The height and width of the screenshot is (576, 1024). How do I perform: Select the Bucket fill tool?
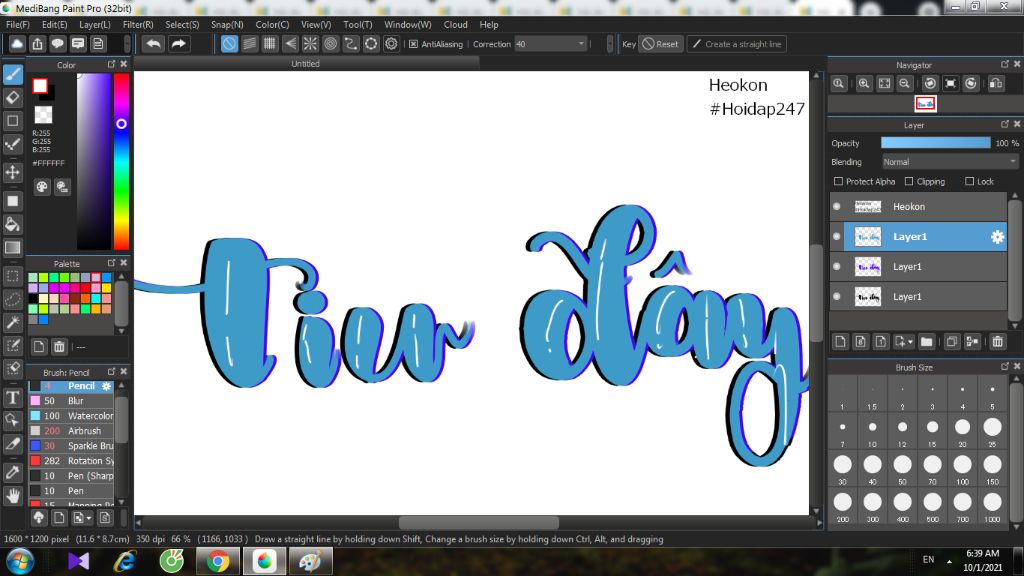coord(12,225)
